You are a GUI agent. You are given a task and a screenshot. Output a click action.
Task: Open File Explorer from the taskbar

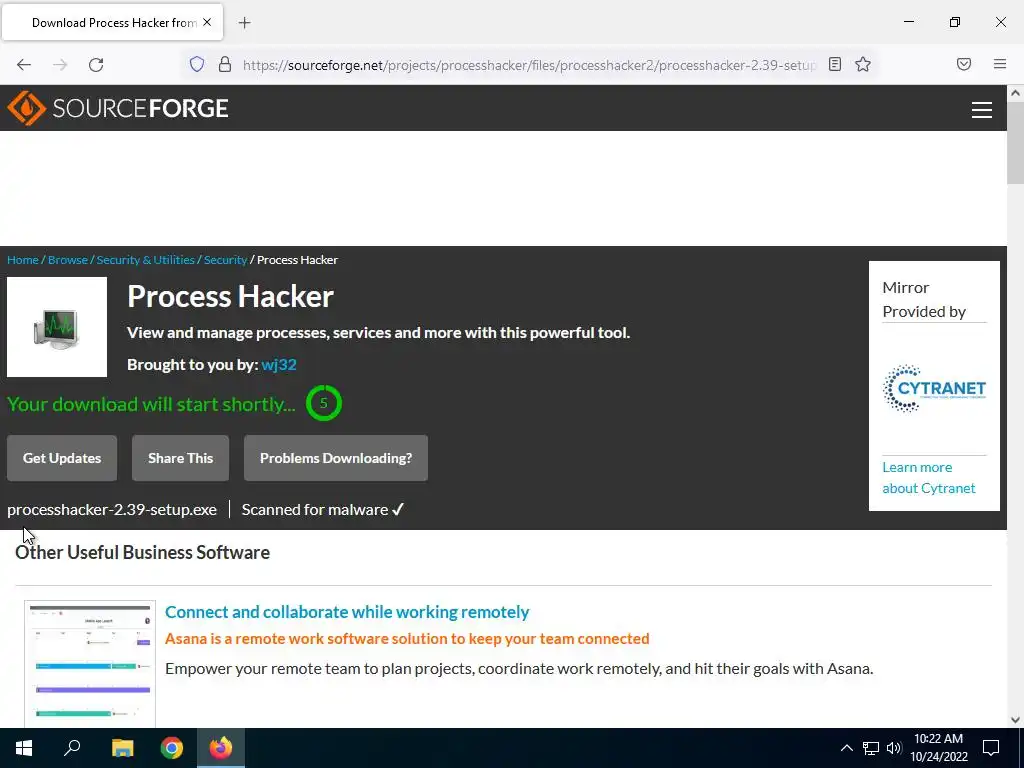point(122,748)
